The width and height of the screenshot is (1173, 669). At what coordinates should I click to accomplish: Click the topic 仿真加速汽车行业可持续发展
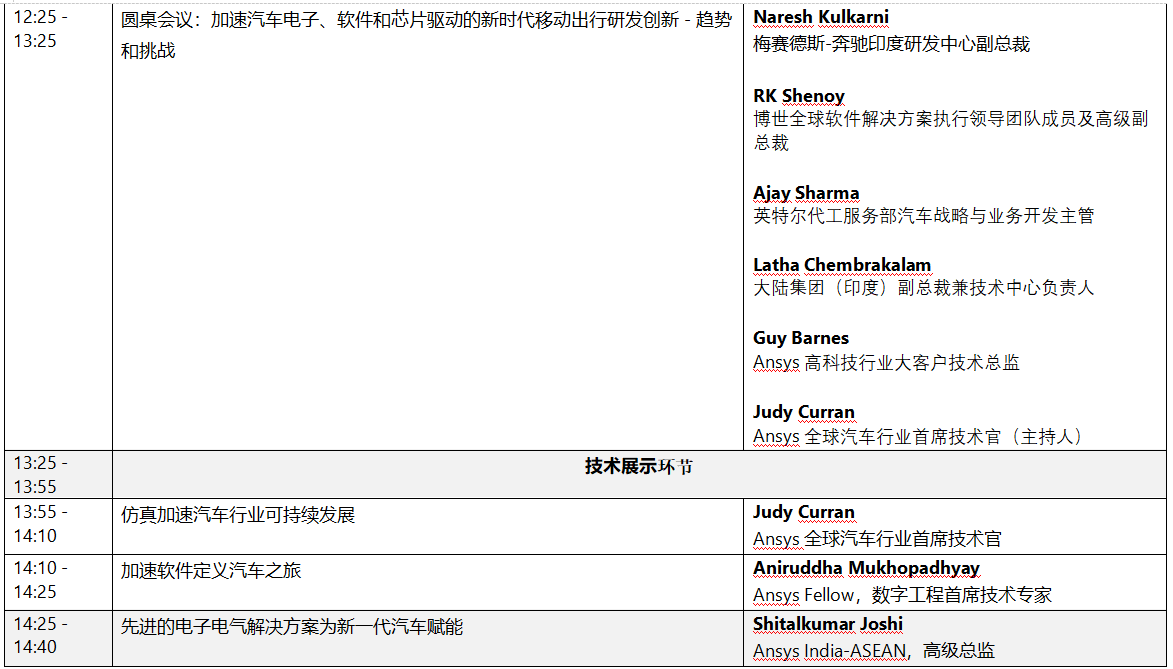(238, 515)
